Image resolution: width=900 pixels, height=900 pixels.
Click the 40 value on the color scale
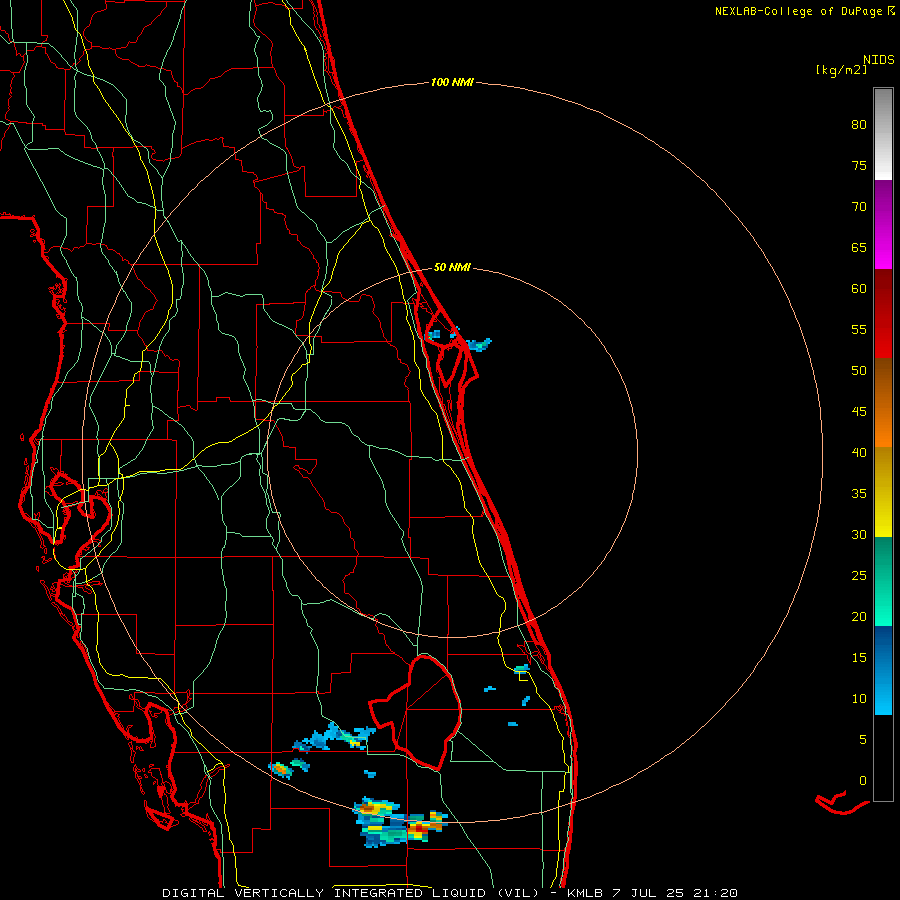859,453
